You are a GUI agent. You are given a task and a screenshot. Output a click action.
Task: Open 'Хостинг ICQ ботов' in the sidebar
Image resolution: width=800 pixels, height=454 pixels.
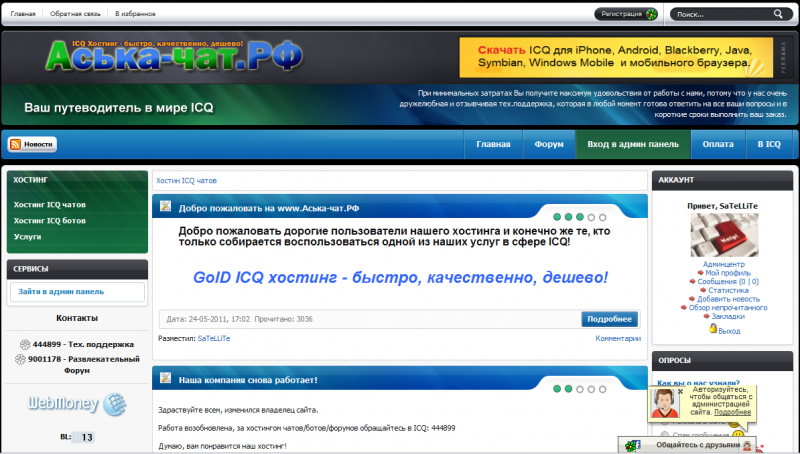49,221
